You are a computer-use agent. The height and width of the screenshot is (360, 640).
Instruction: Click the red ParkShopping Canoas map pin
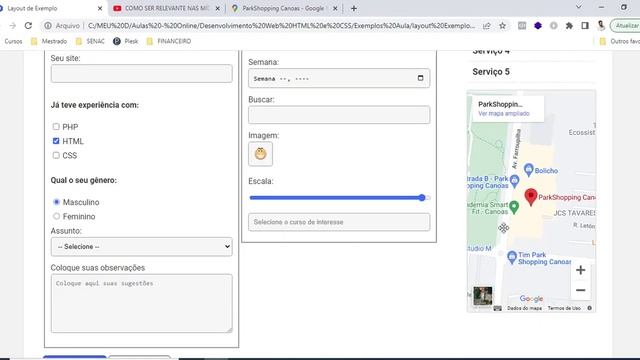tap(531, 197)
